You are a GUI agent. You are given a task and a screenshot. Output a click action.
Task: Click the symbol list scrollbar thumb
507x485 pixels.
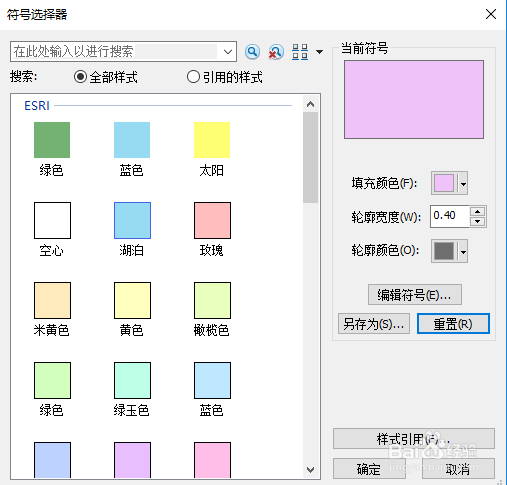pyautogui.click(x=310, y=157)
